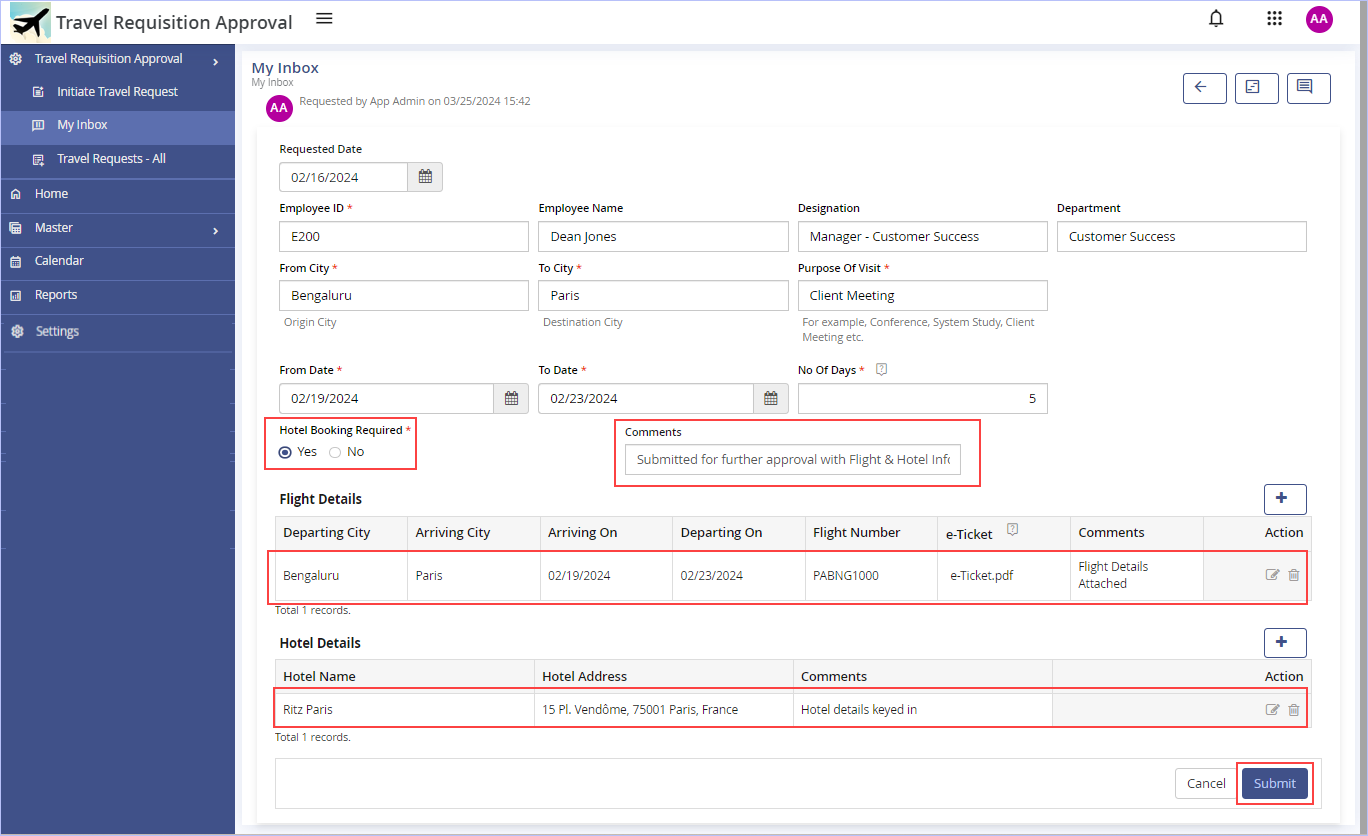Viewport: 1368px width, 836px height.
Task: Open calendar picker for To Date
Action: (770, 398)
